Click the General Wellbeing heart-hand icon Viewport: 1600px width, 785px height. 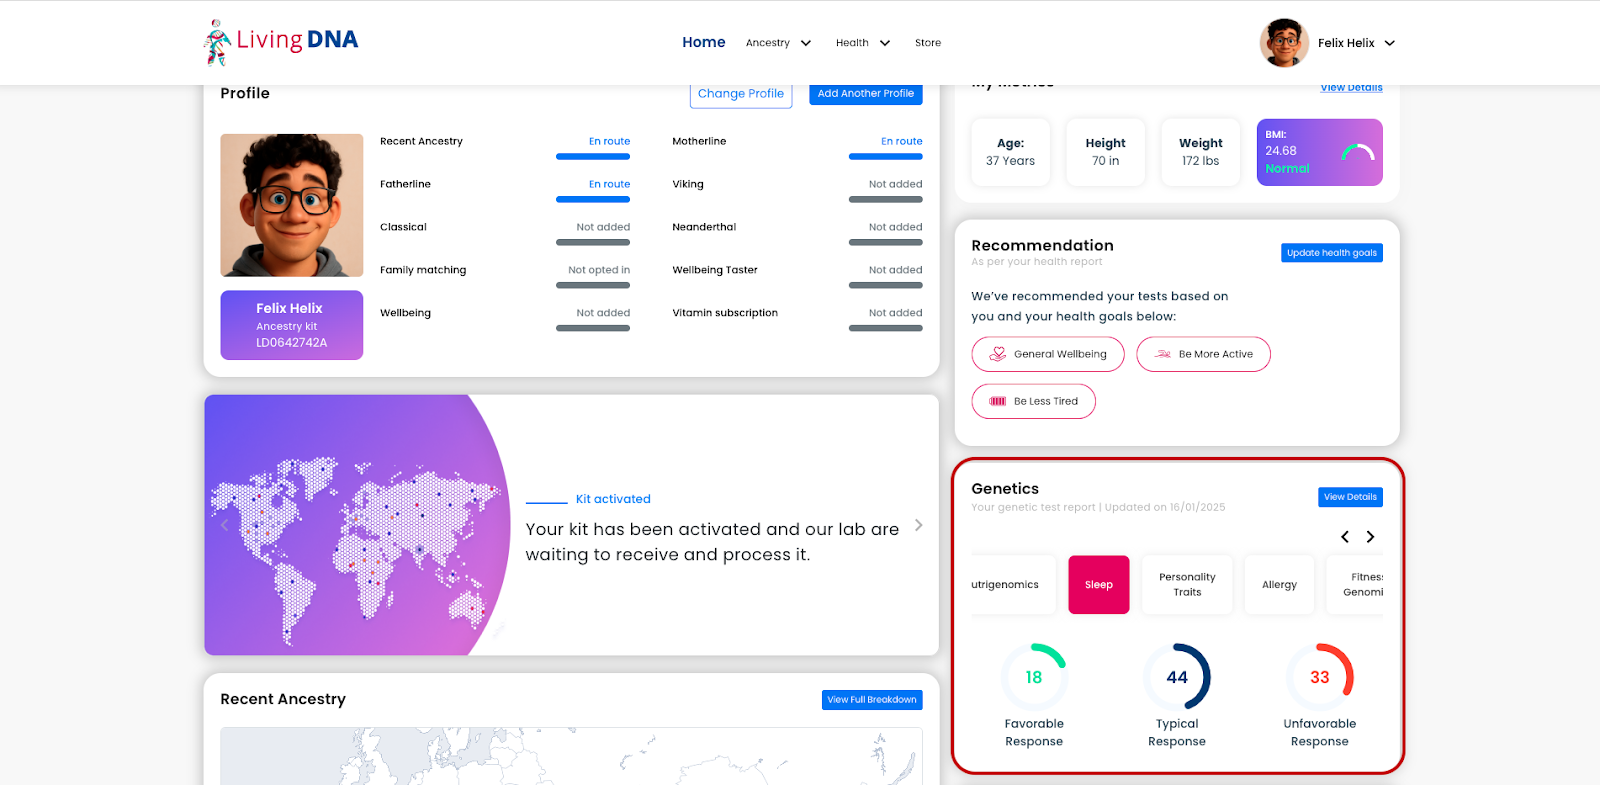click(x=997, y=354)
